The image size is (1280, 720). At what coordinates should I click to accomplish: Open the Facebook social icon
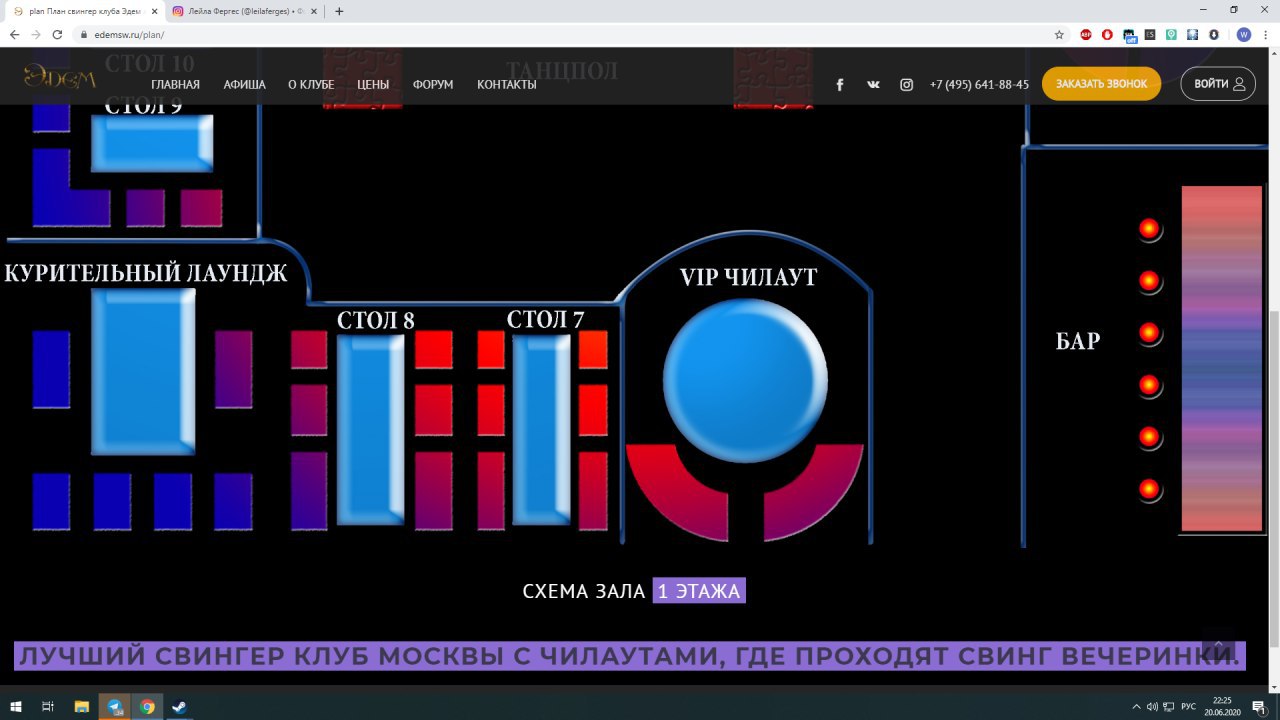840,85
